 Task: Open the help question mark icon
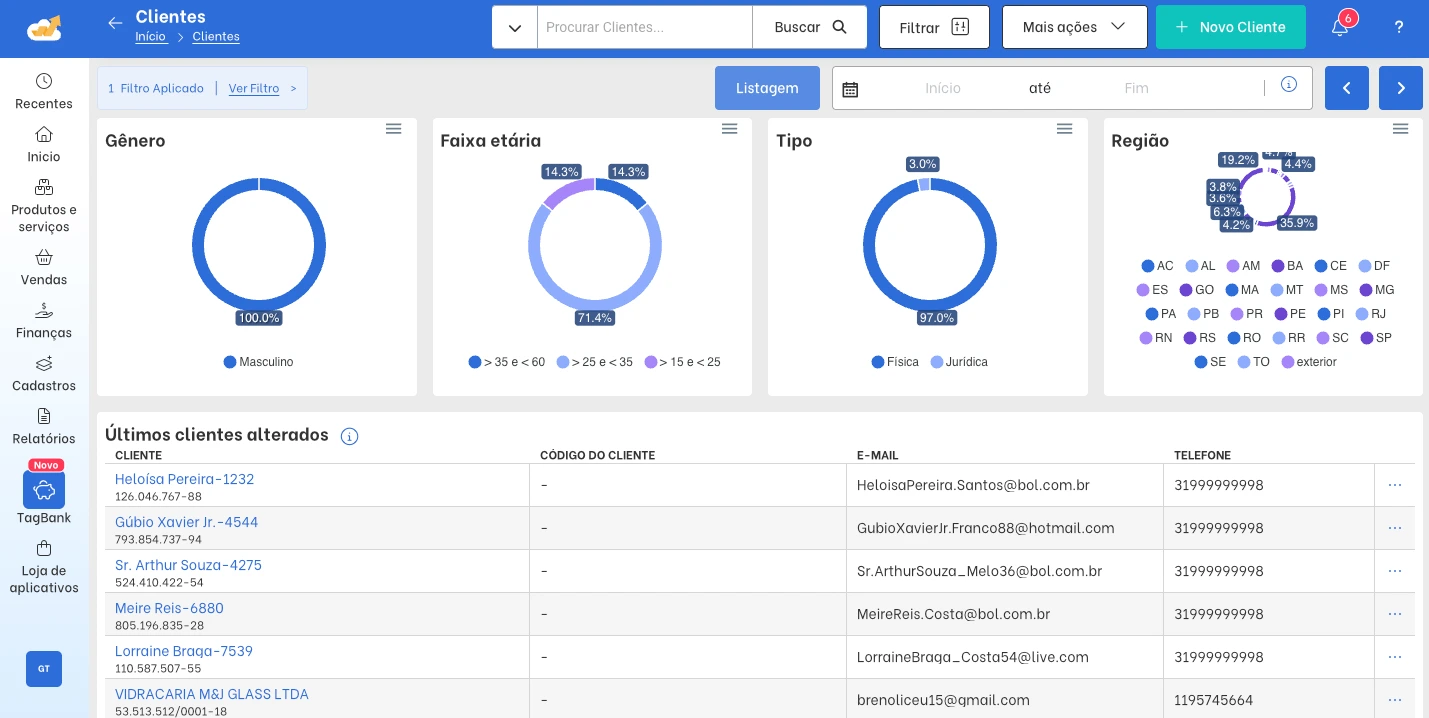click(x=1399, y=27)
